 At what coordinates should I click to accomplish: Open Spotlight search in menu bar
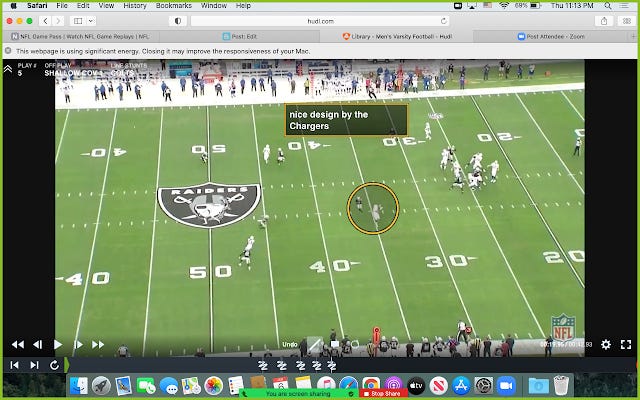pos(608,6)
